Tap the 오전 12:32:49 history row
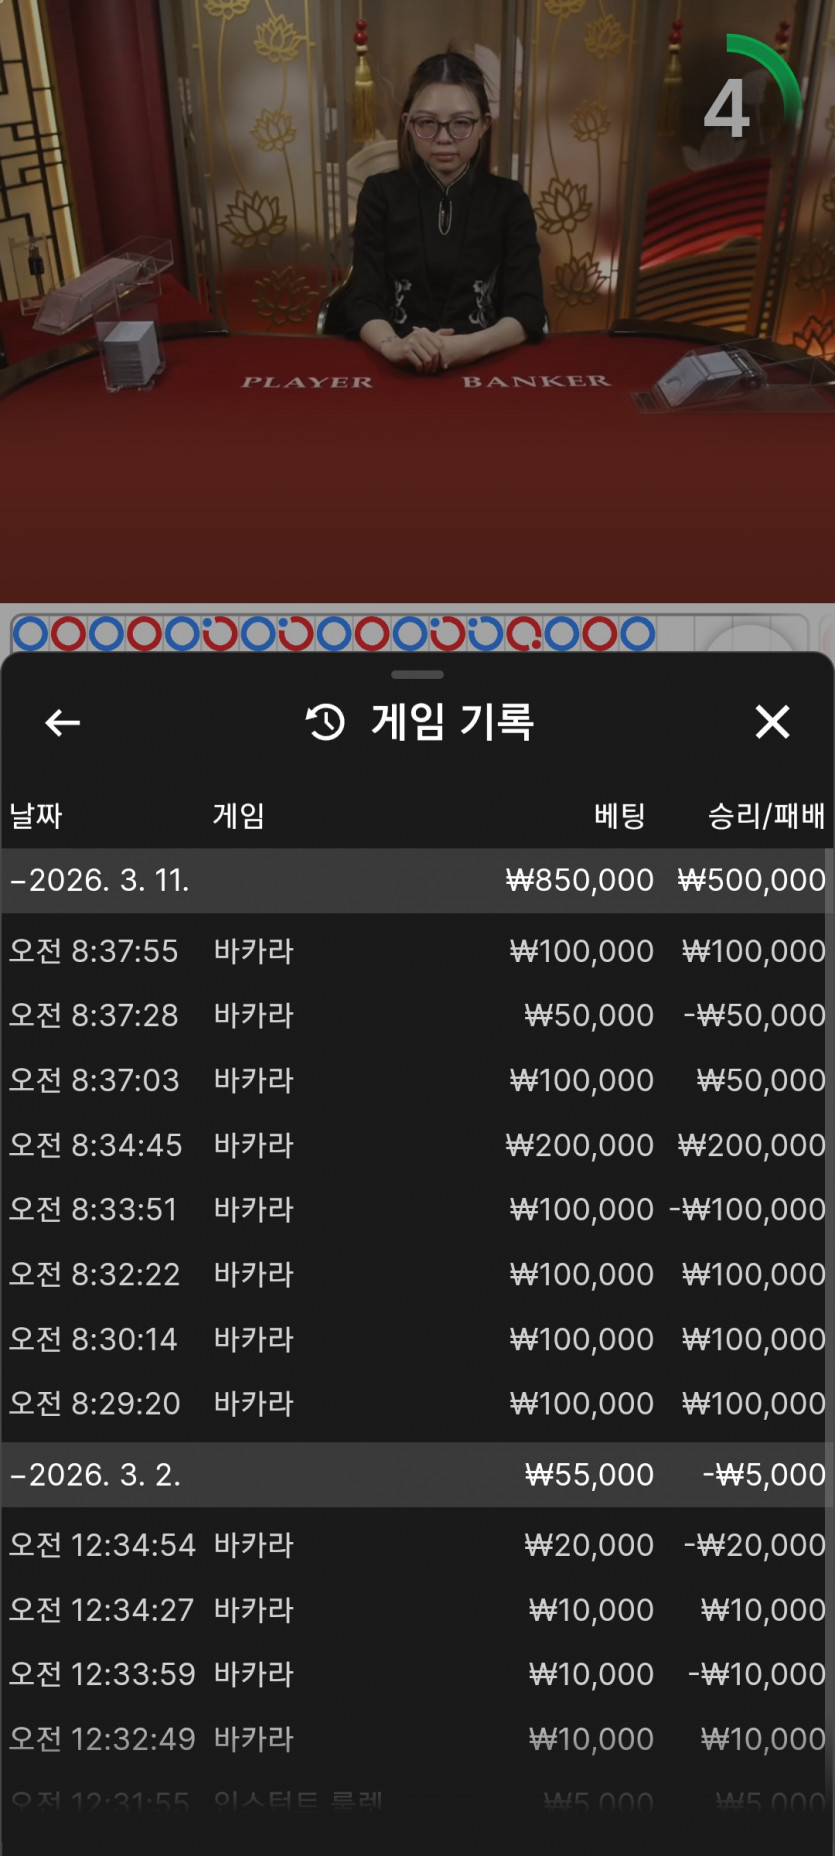Screen dimensions: 835x1856 (x=417, y=1739)
